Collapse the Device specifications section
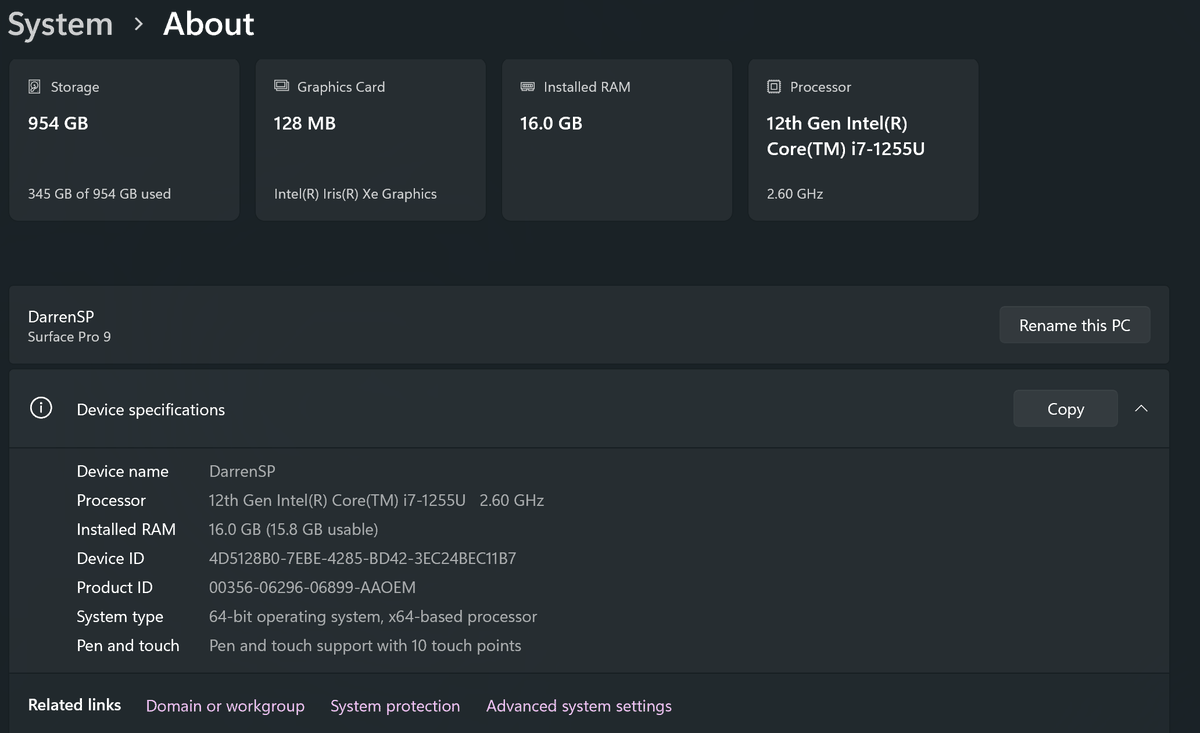The image size is (1200, 733). [1141, 409]
